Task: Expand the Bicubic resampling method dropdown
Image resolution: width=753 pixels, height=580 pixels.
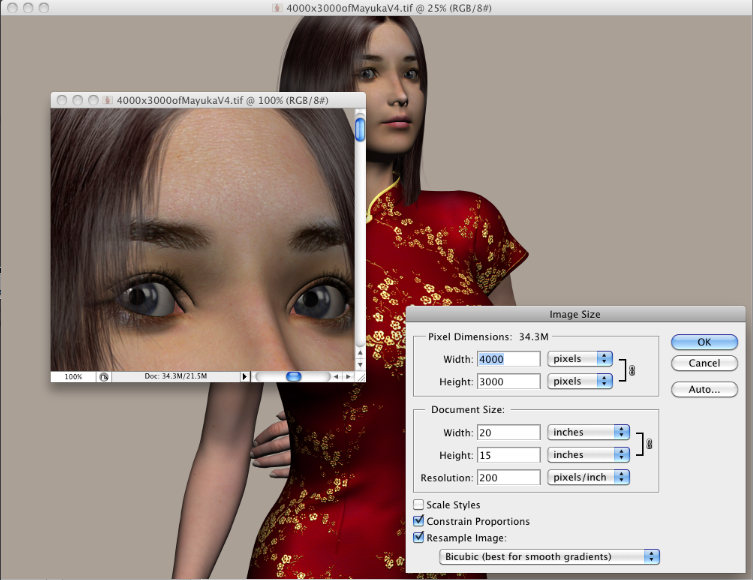Action: tap(550, 556)
